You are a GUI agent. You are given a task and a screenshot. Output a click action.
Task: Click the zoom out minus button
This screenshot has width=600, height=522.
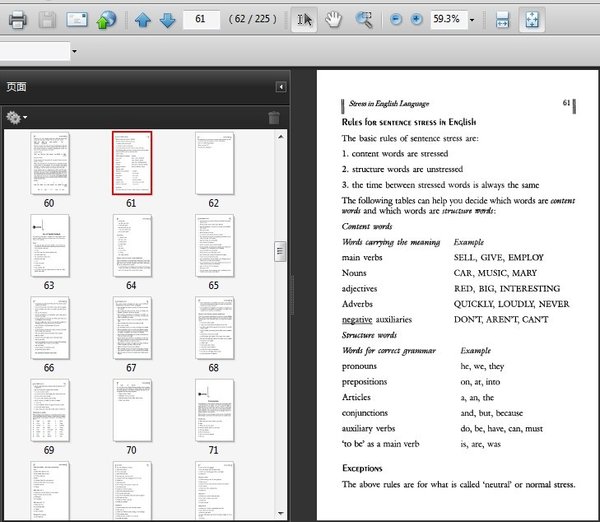tap(396, 19)
